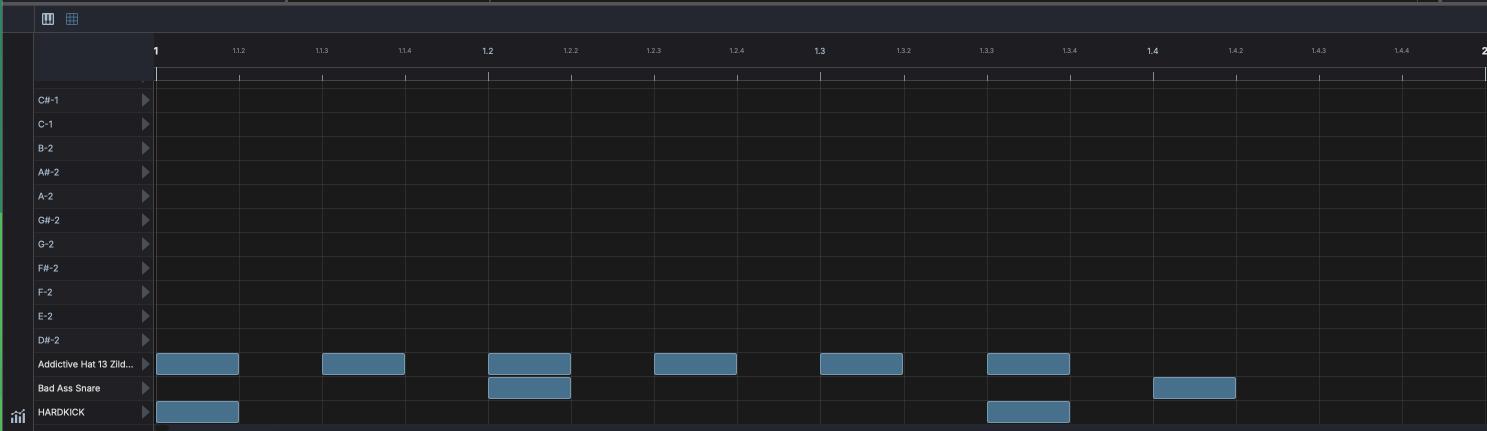Screen dimensions: 1487x431
Task: Preview the HARDKICK sample with play arrow
Action: (146, 412)
